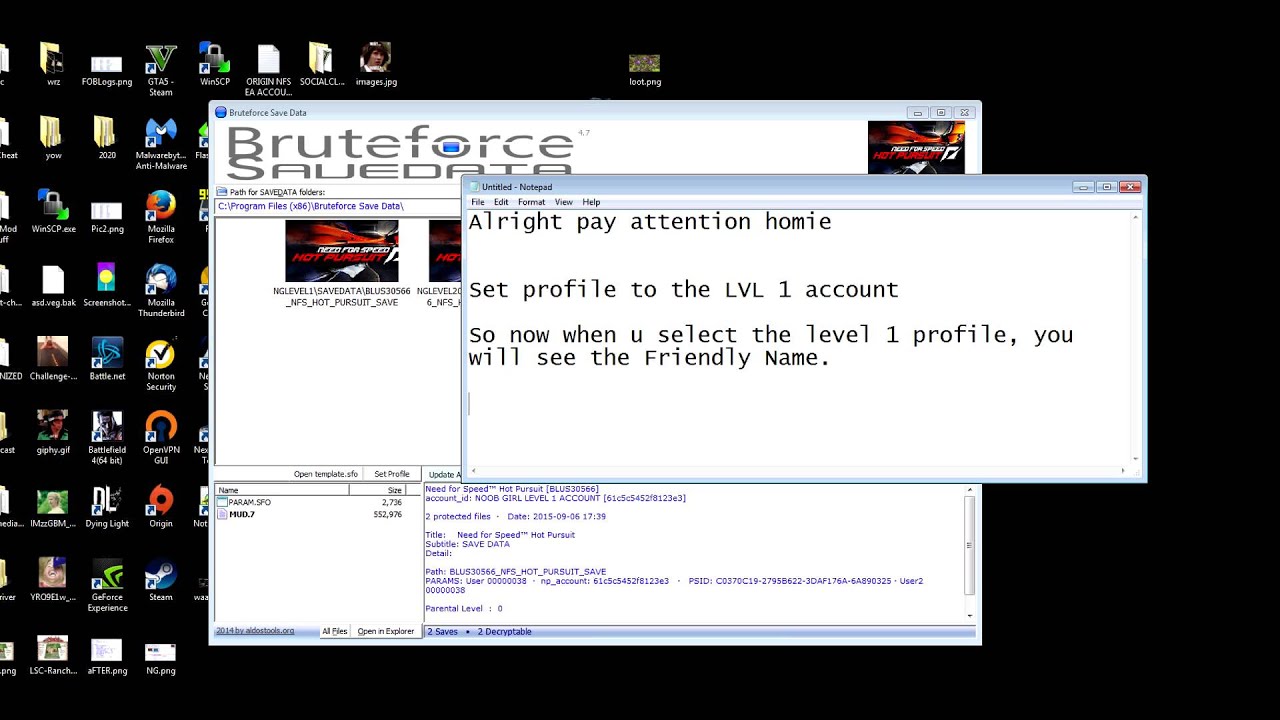
Task: Click the folder icon beside Path for SAVEDATA
Action: tap(222, 192)
